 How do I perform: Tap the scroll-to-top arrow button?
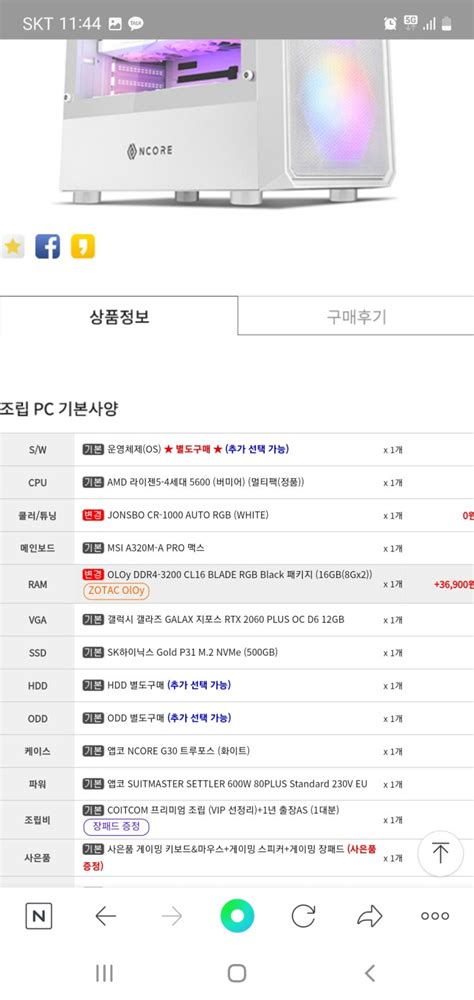(x=440, y=853)
